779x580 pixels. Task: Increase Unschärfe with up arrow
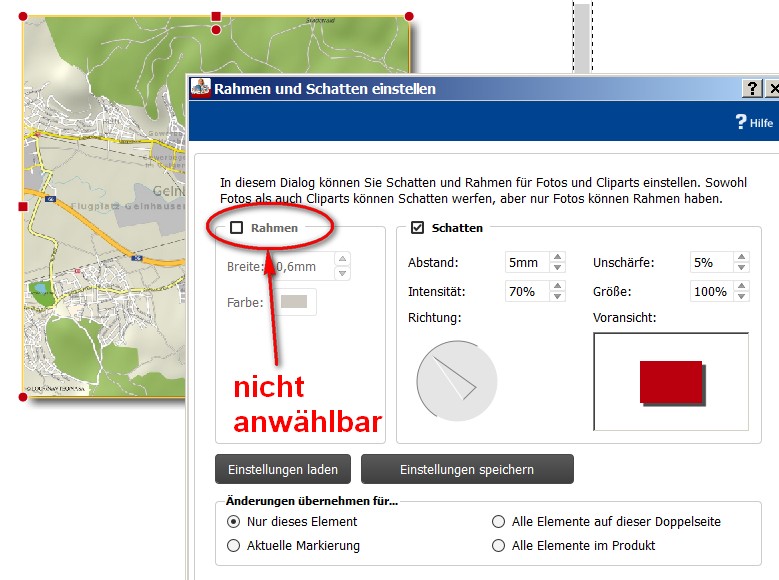741,257
